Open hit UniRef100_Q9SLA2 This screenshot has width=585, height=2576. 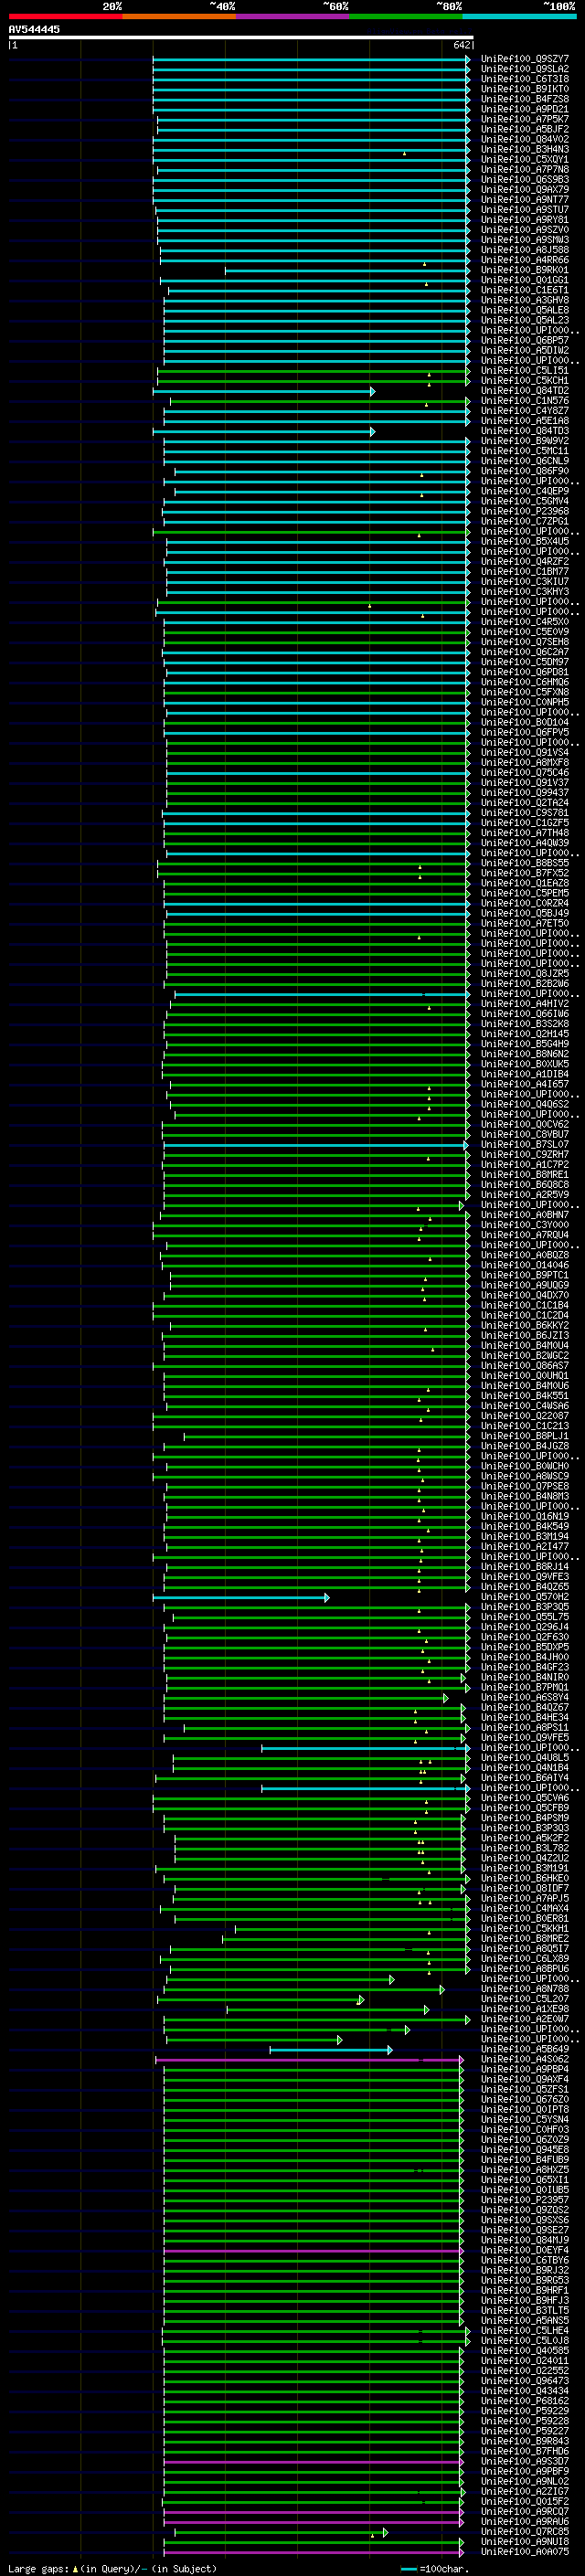point(525,69)
